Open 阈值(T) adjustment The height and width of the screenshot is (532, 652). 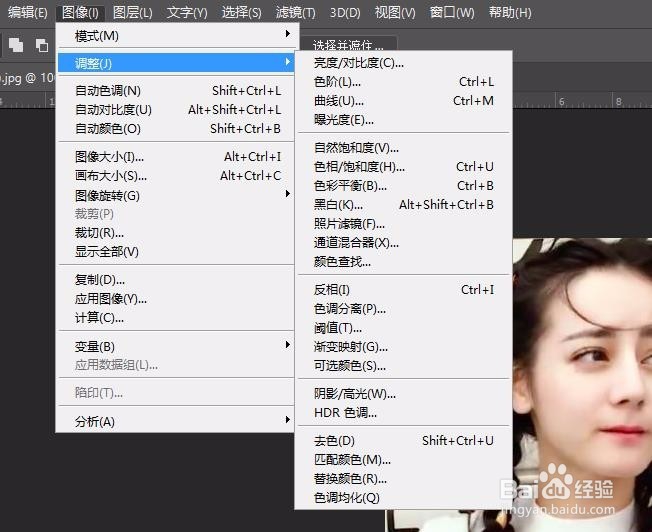(403, 328)
